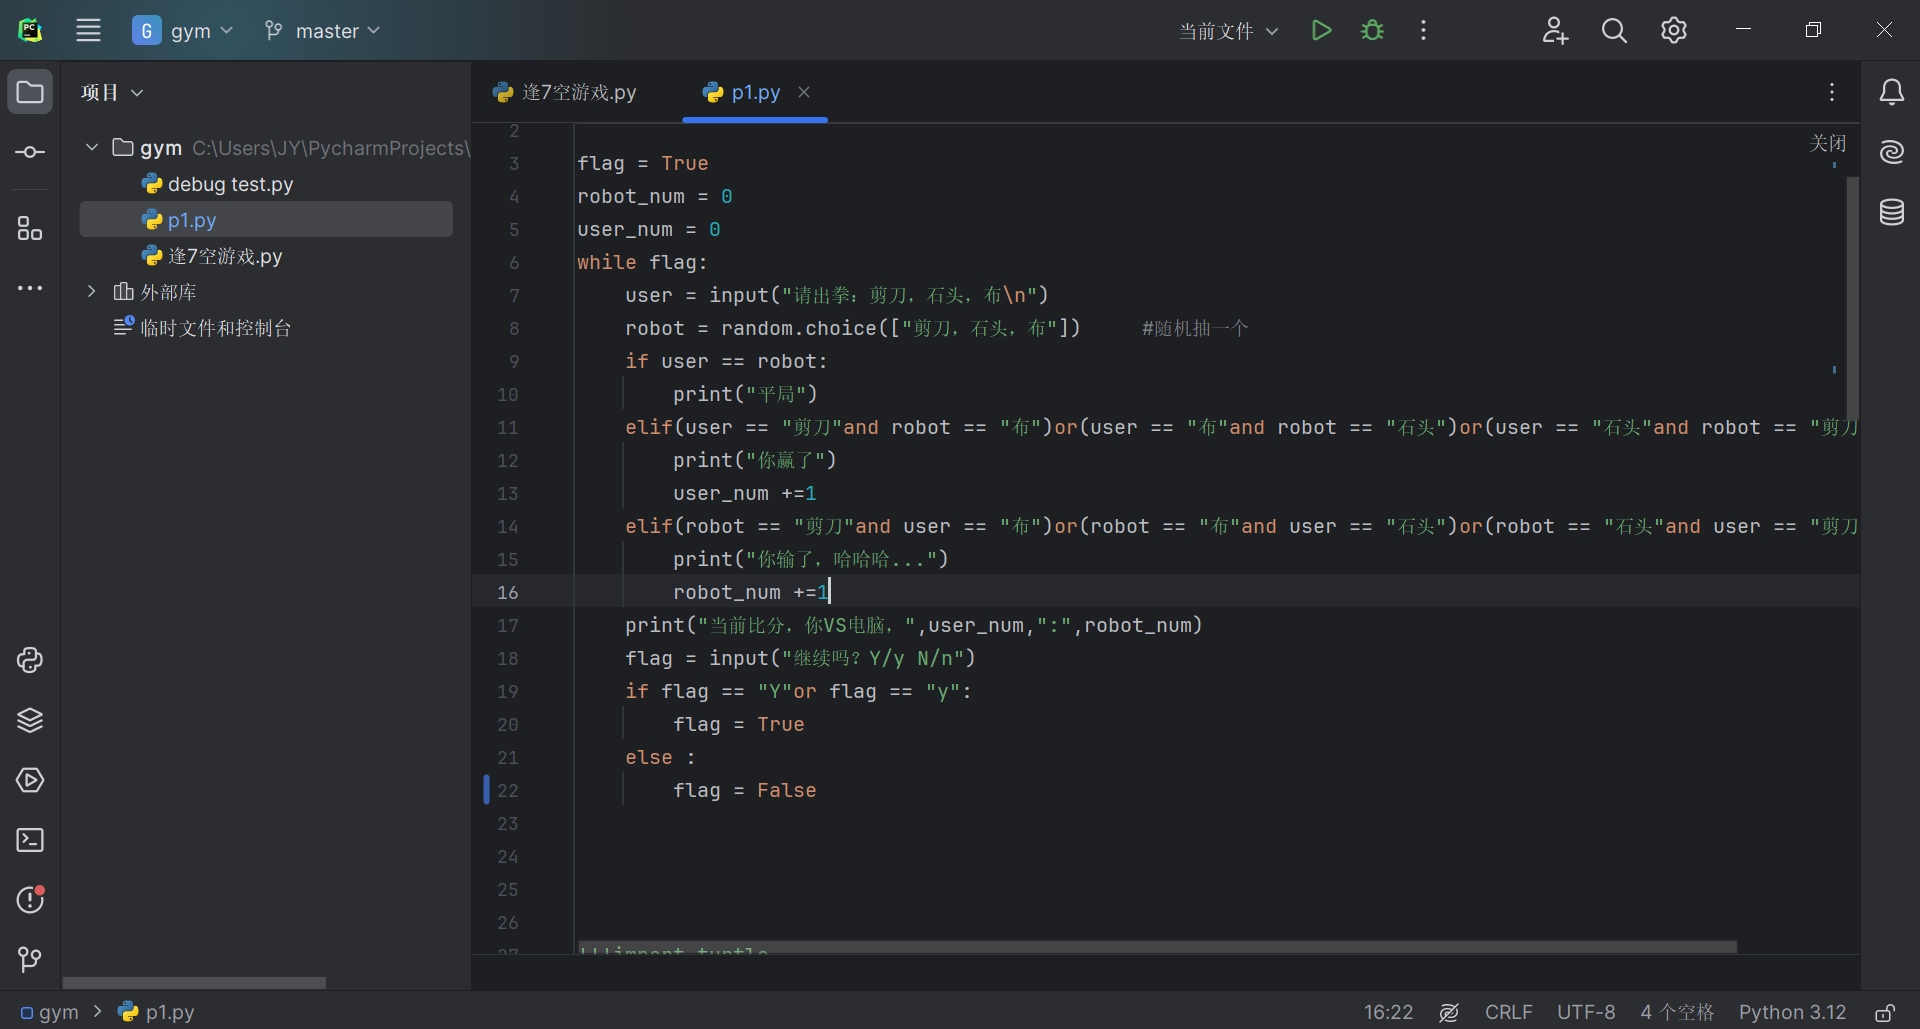Viewport: 1920px width, 1029px height.
Task: Click the 'while flag:' line
Action: 642,262
